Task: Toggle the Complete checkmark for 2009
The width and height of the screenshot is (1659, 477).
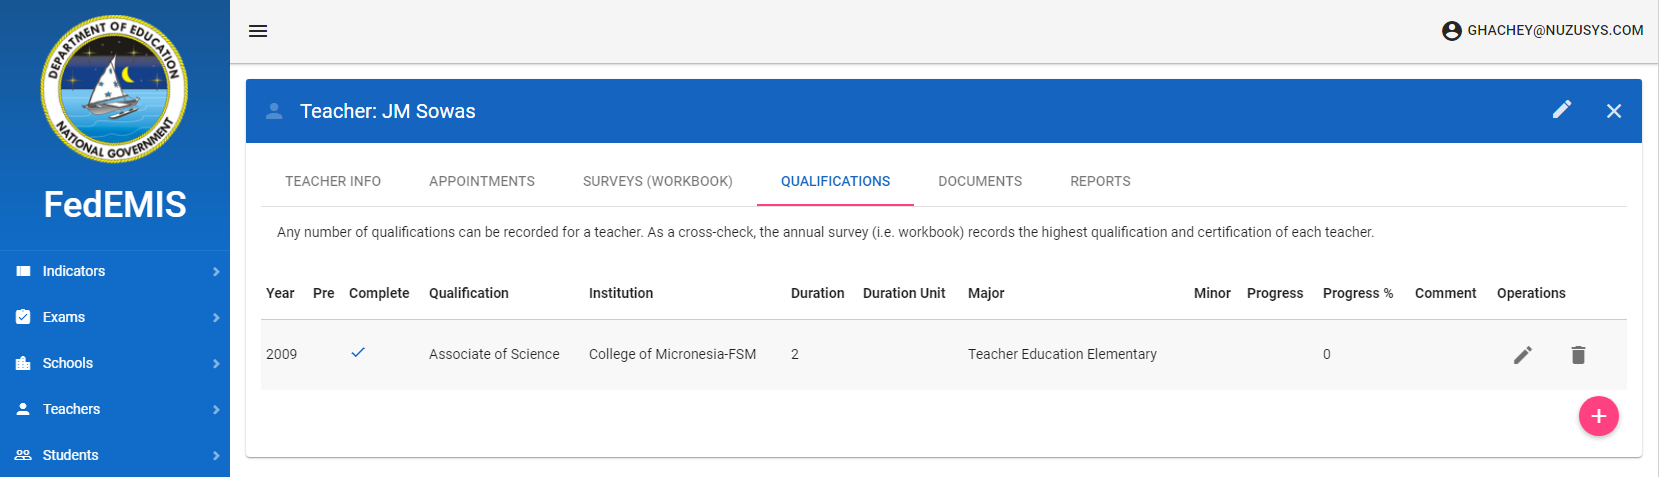Action: coord(358,353)
